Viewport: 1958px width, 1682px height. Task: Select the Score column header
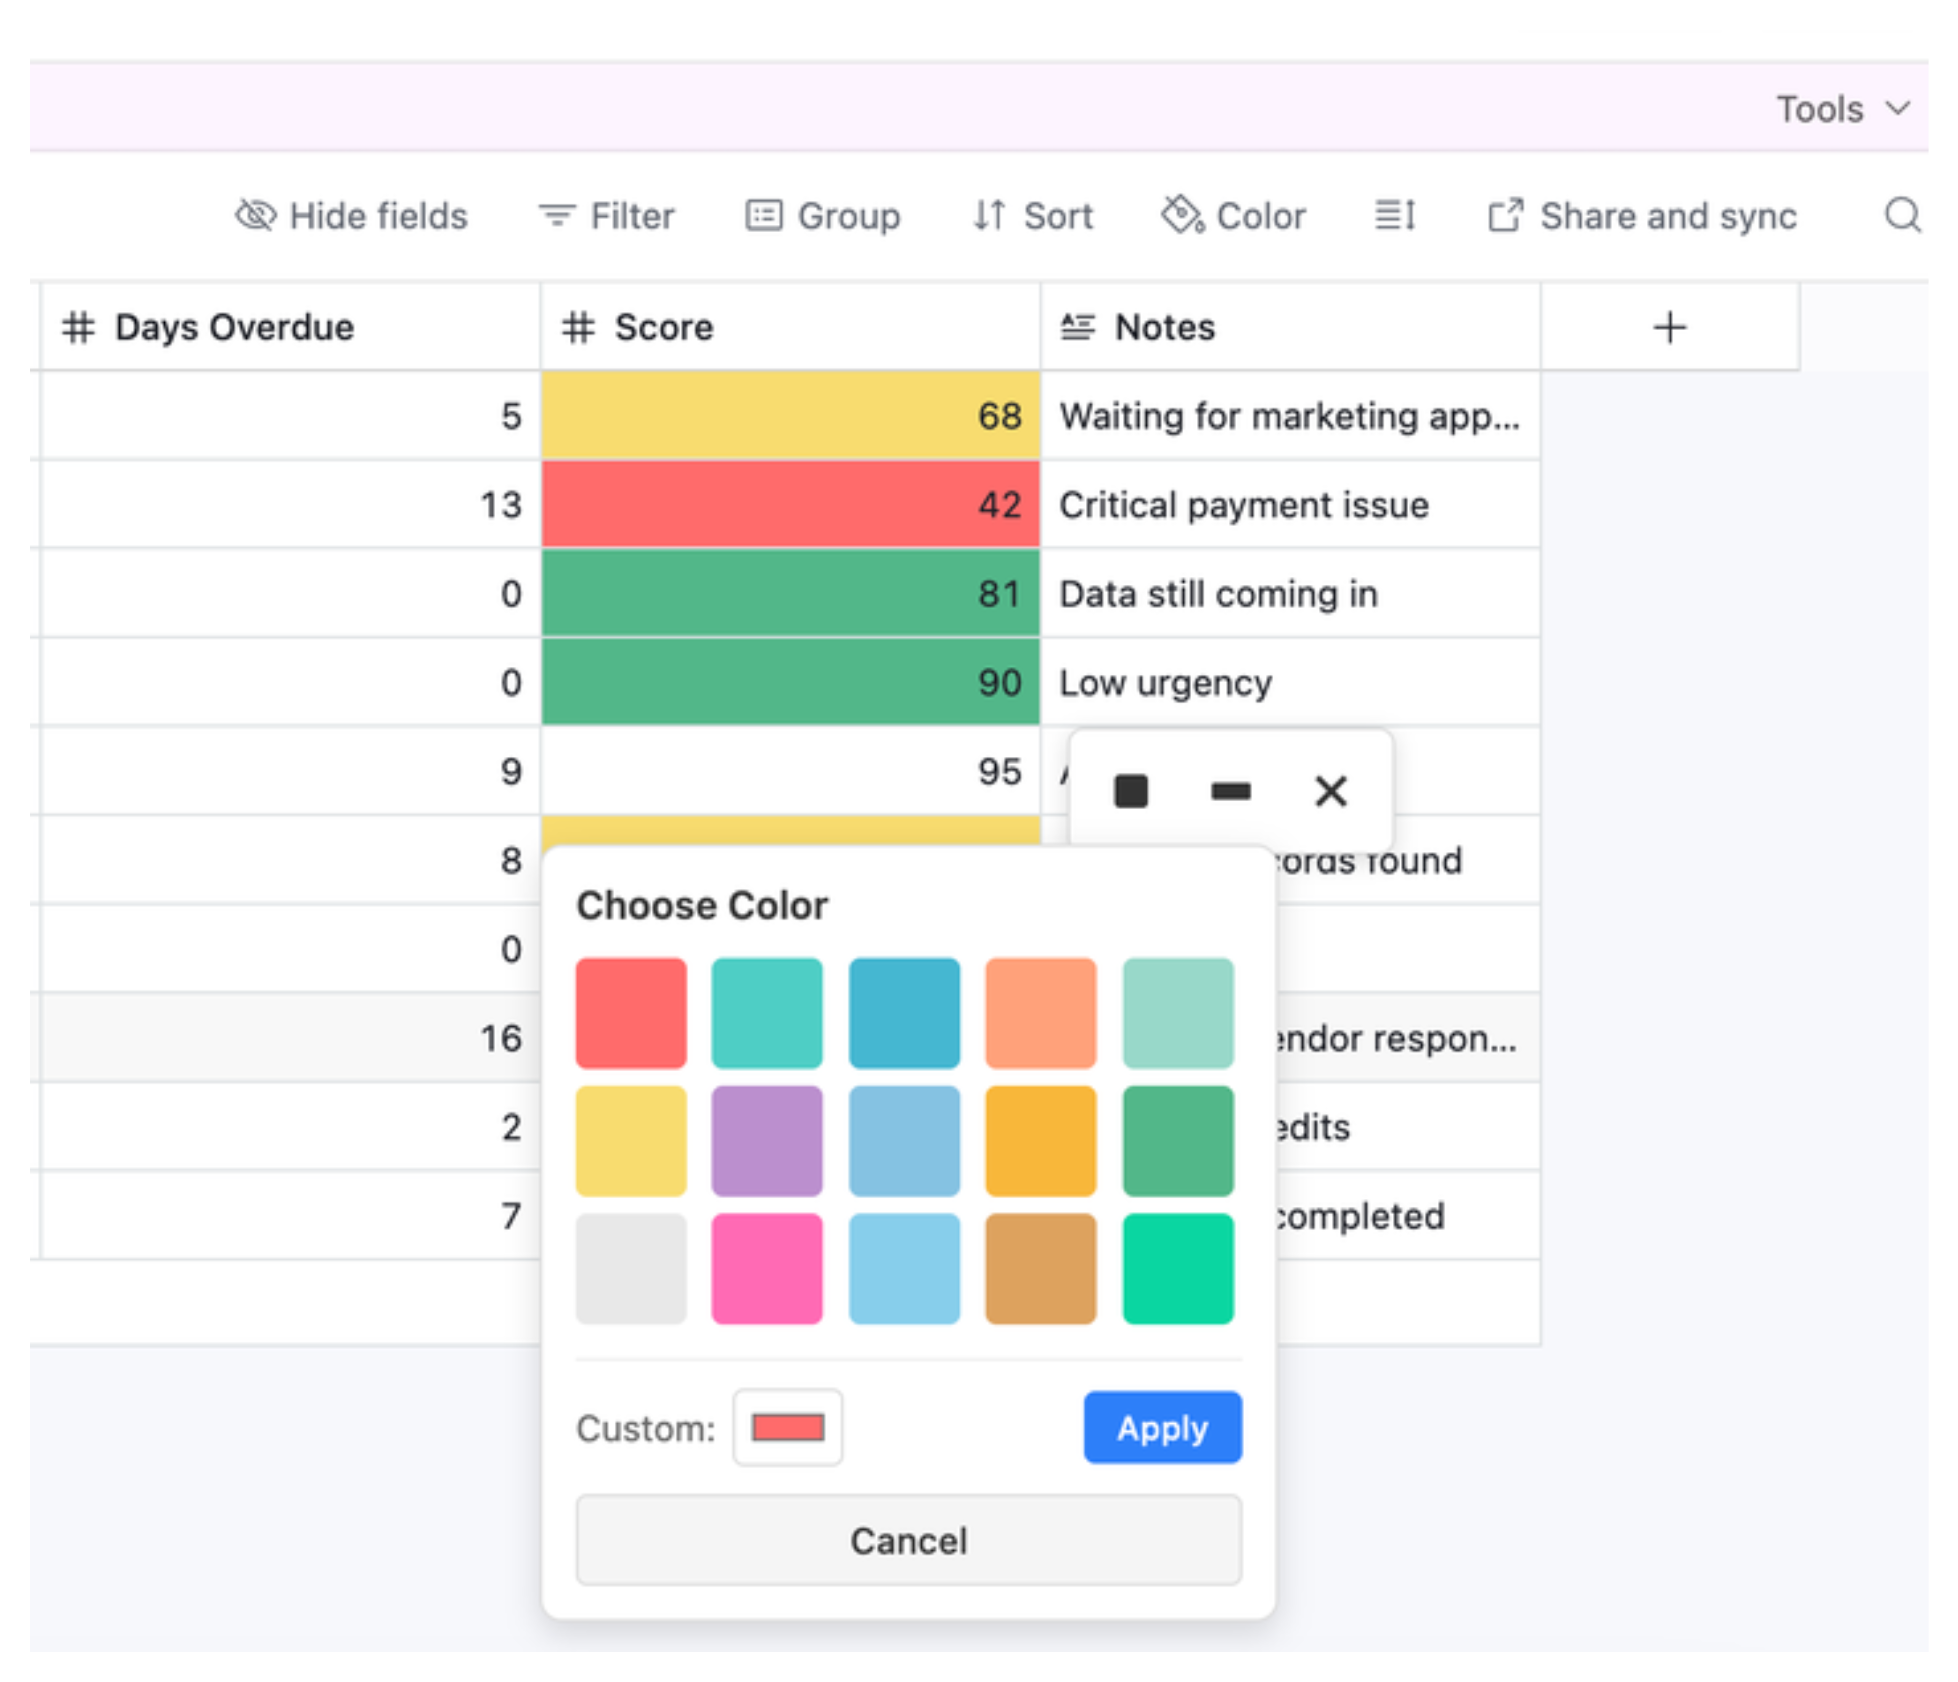point(663,327)
